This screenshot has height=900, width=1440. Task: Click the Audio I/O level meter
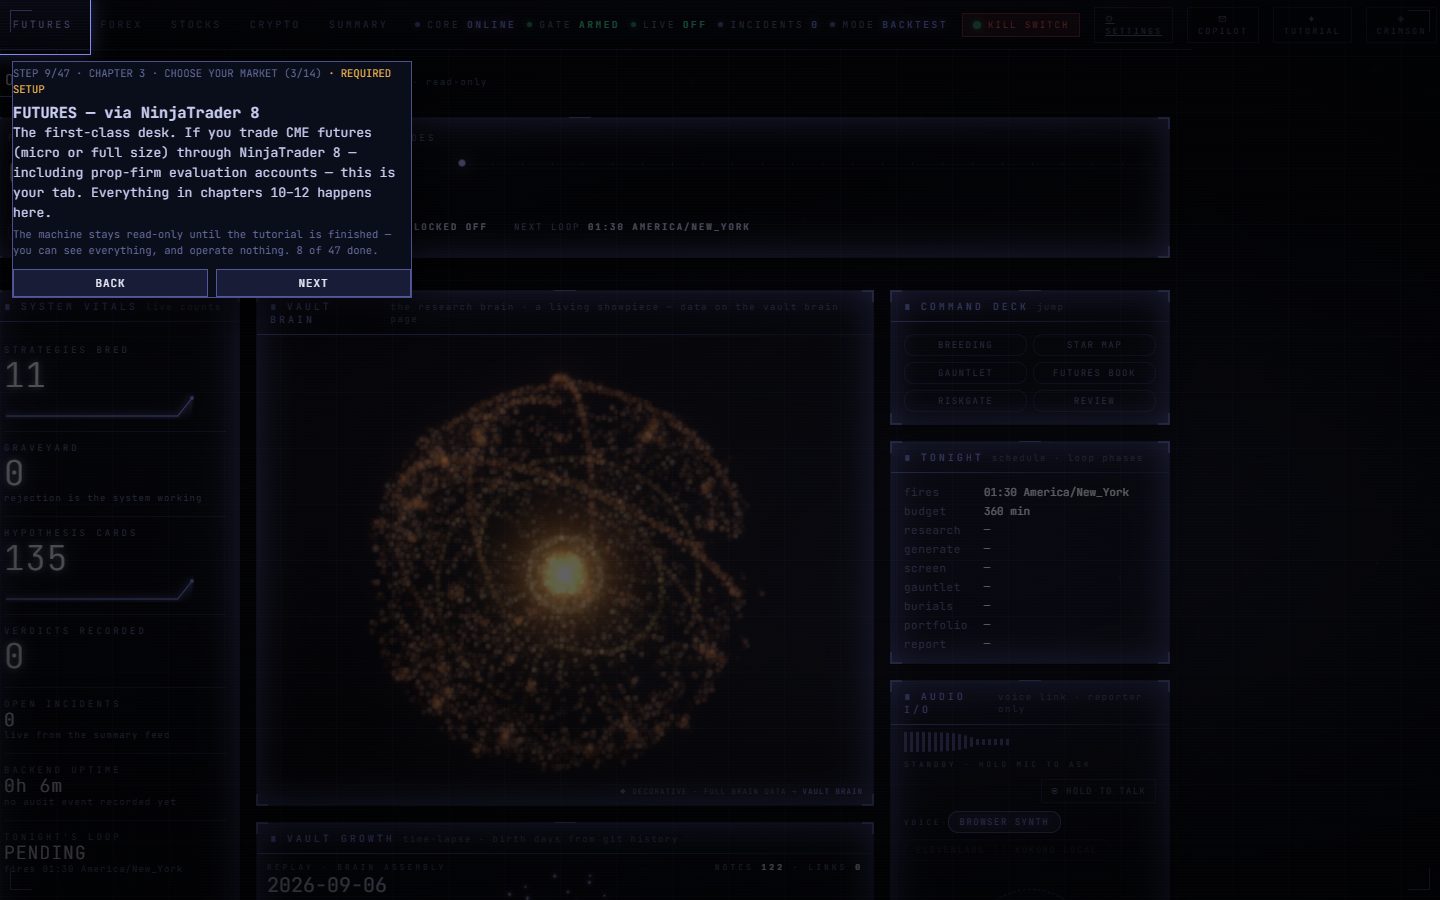tap(957, 742)
